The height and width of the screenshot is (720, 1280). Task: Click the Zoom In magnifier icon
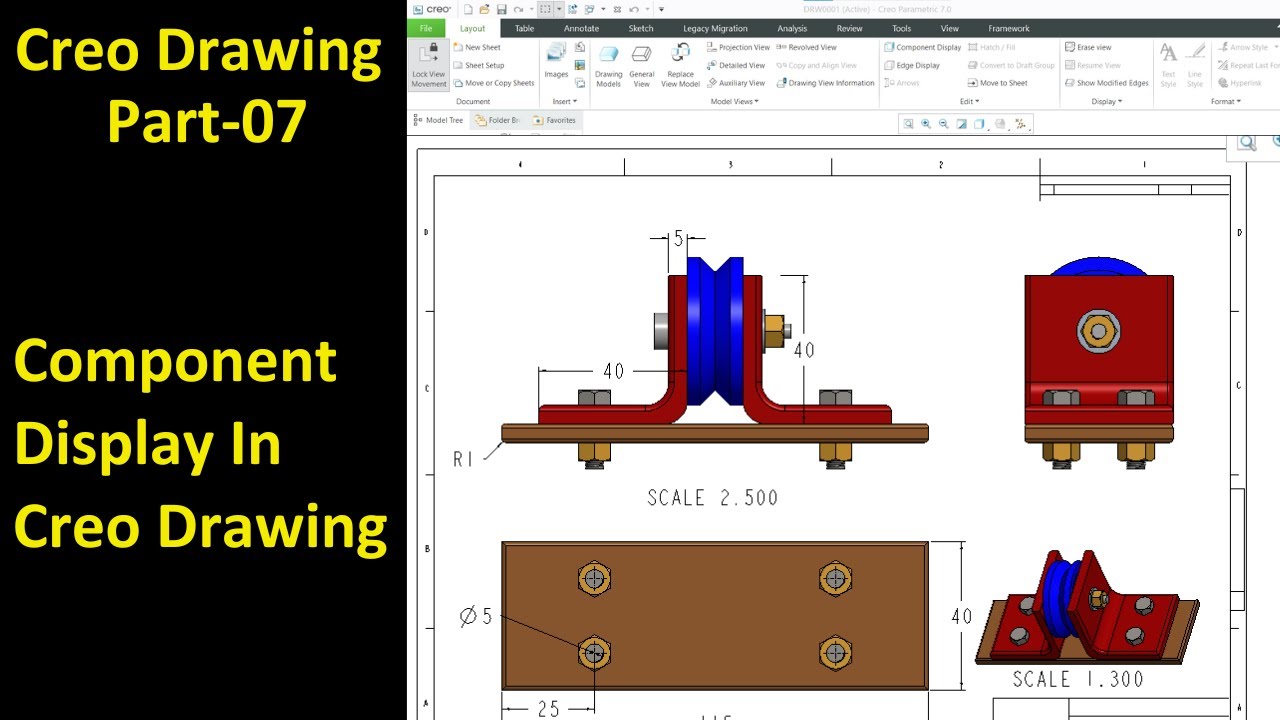[926, 124]
